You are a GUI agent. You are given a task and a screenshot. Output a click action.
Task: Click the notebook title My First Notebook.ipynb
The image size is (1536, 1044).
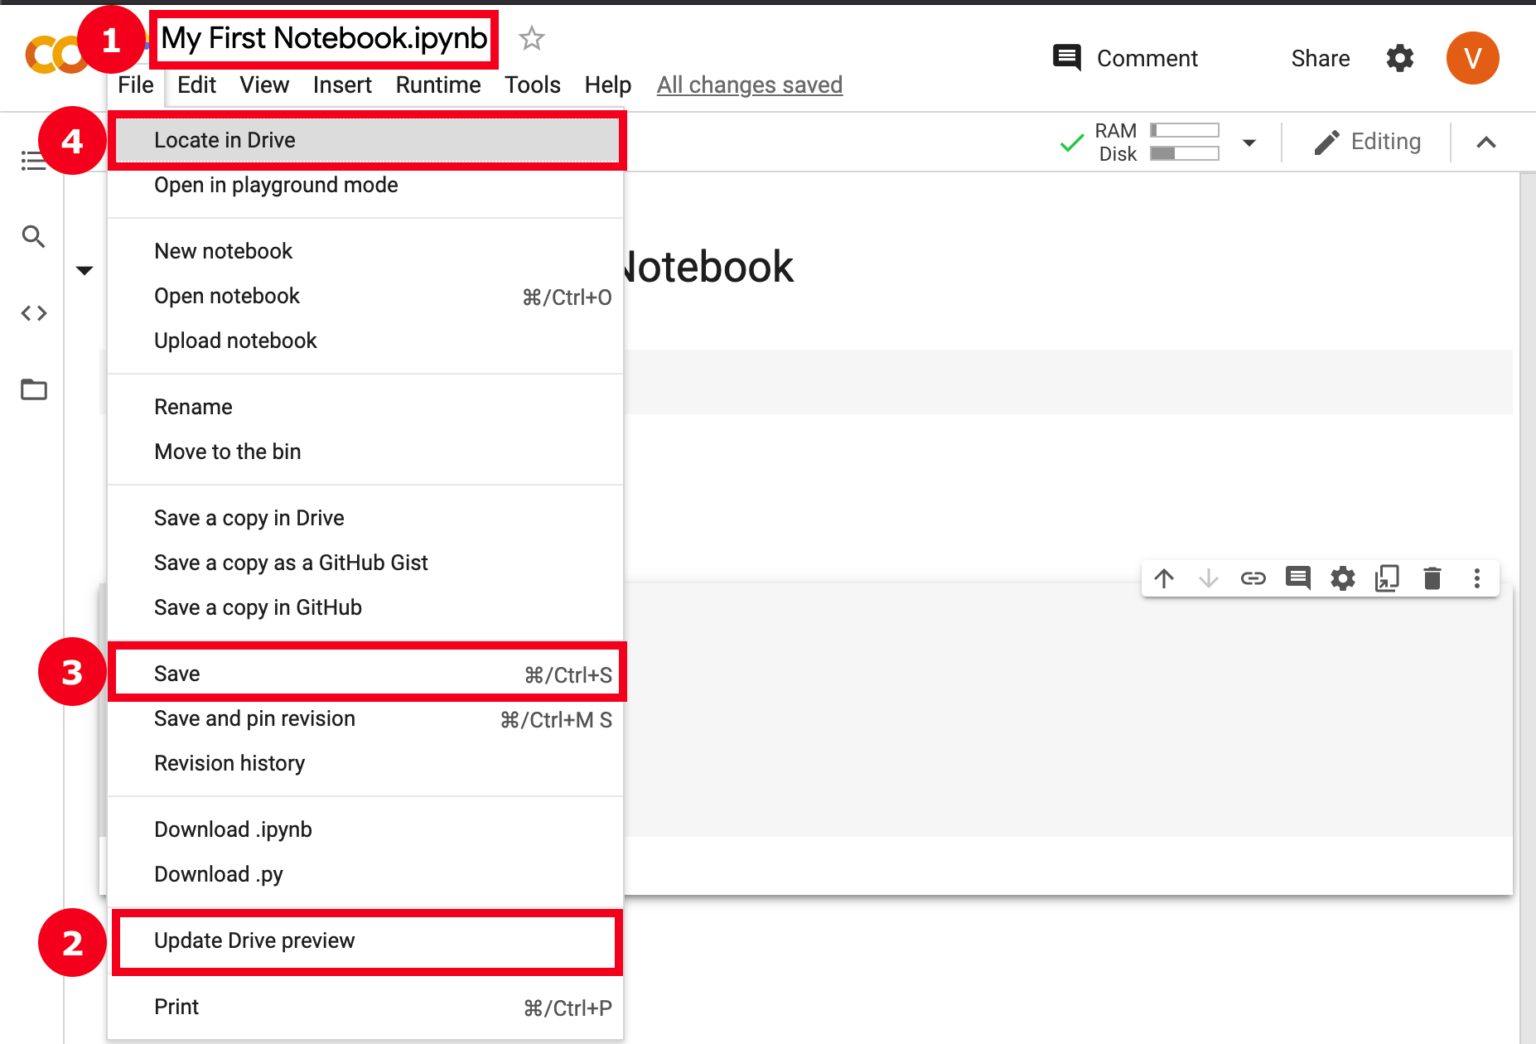coord(322,38)
